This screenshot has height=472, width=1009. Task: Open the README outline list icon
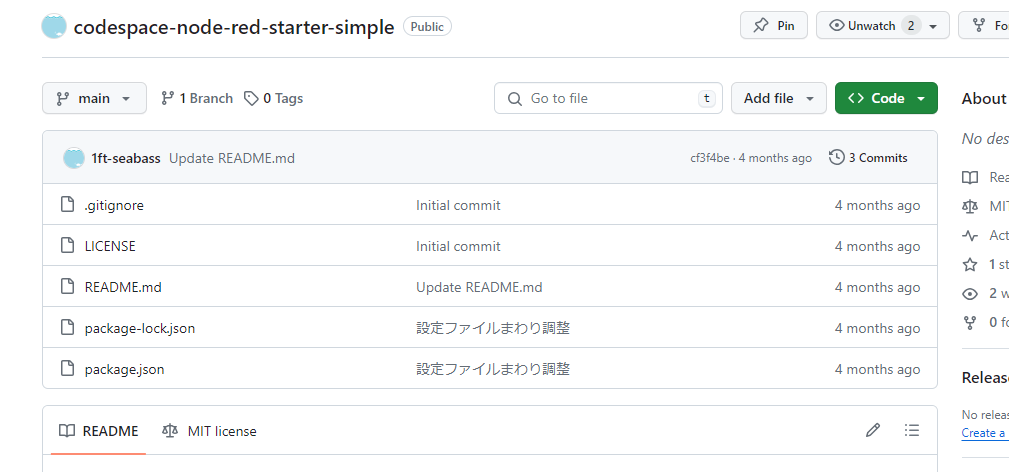(x=911, y=430)
